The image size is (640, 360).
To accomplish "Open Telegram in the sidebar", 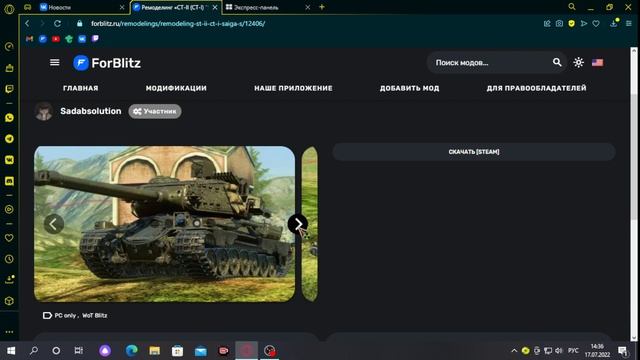I will (x=9, y=139).
